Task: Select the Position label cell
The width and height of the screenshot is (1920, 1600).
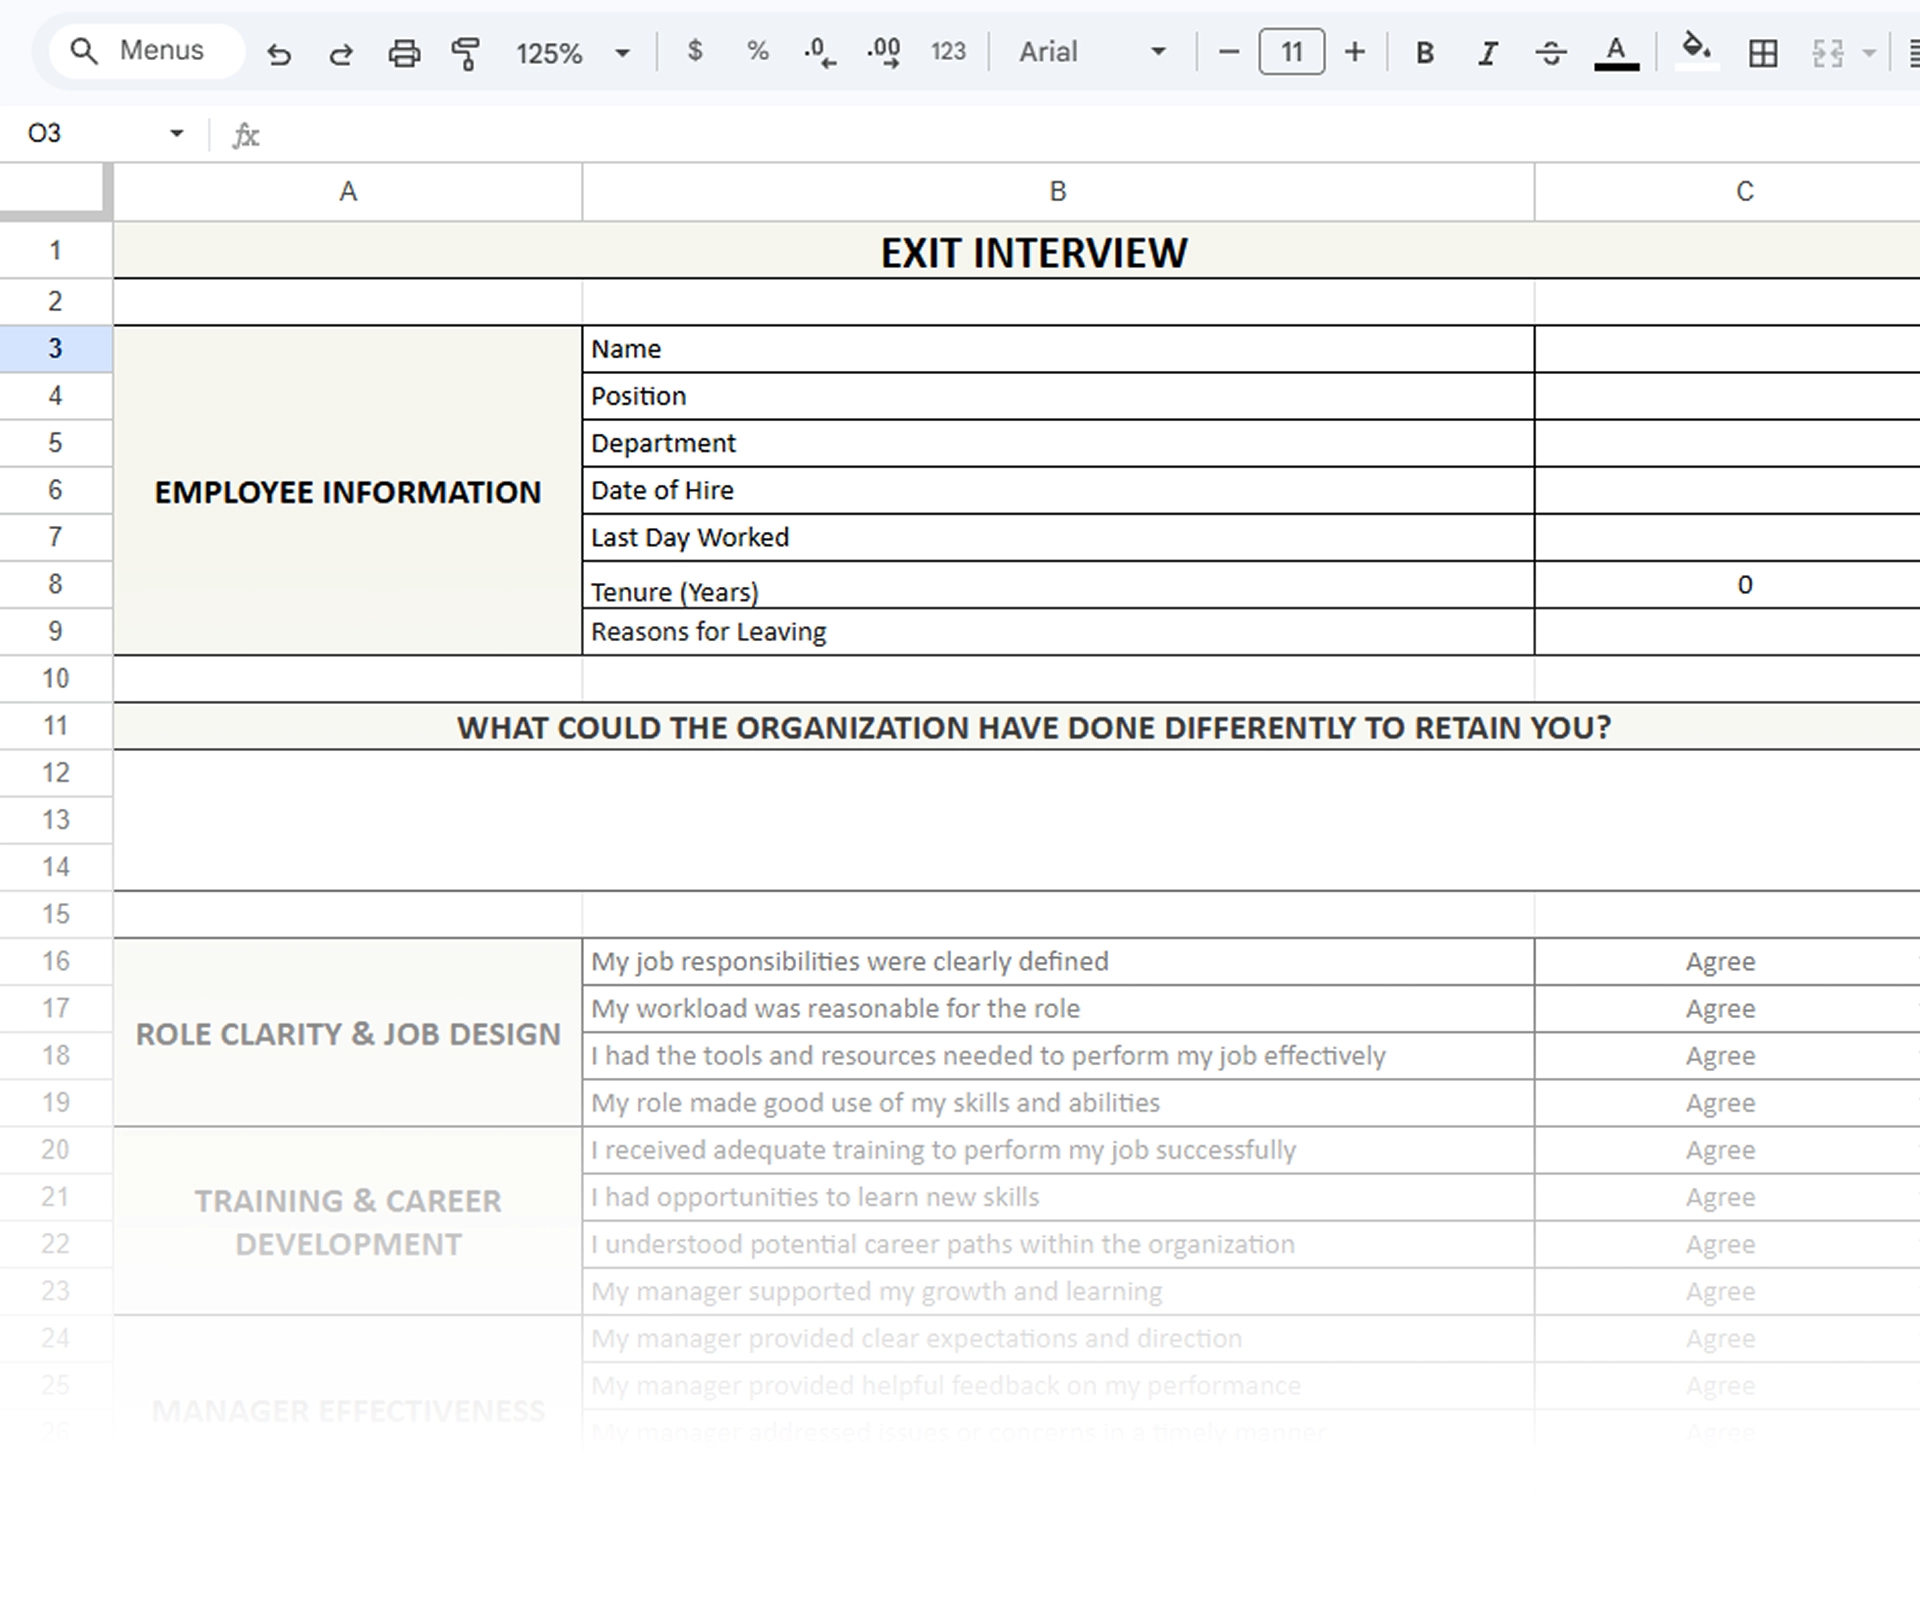Action: tap(1058, 396)
